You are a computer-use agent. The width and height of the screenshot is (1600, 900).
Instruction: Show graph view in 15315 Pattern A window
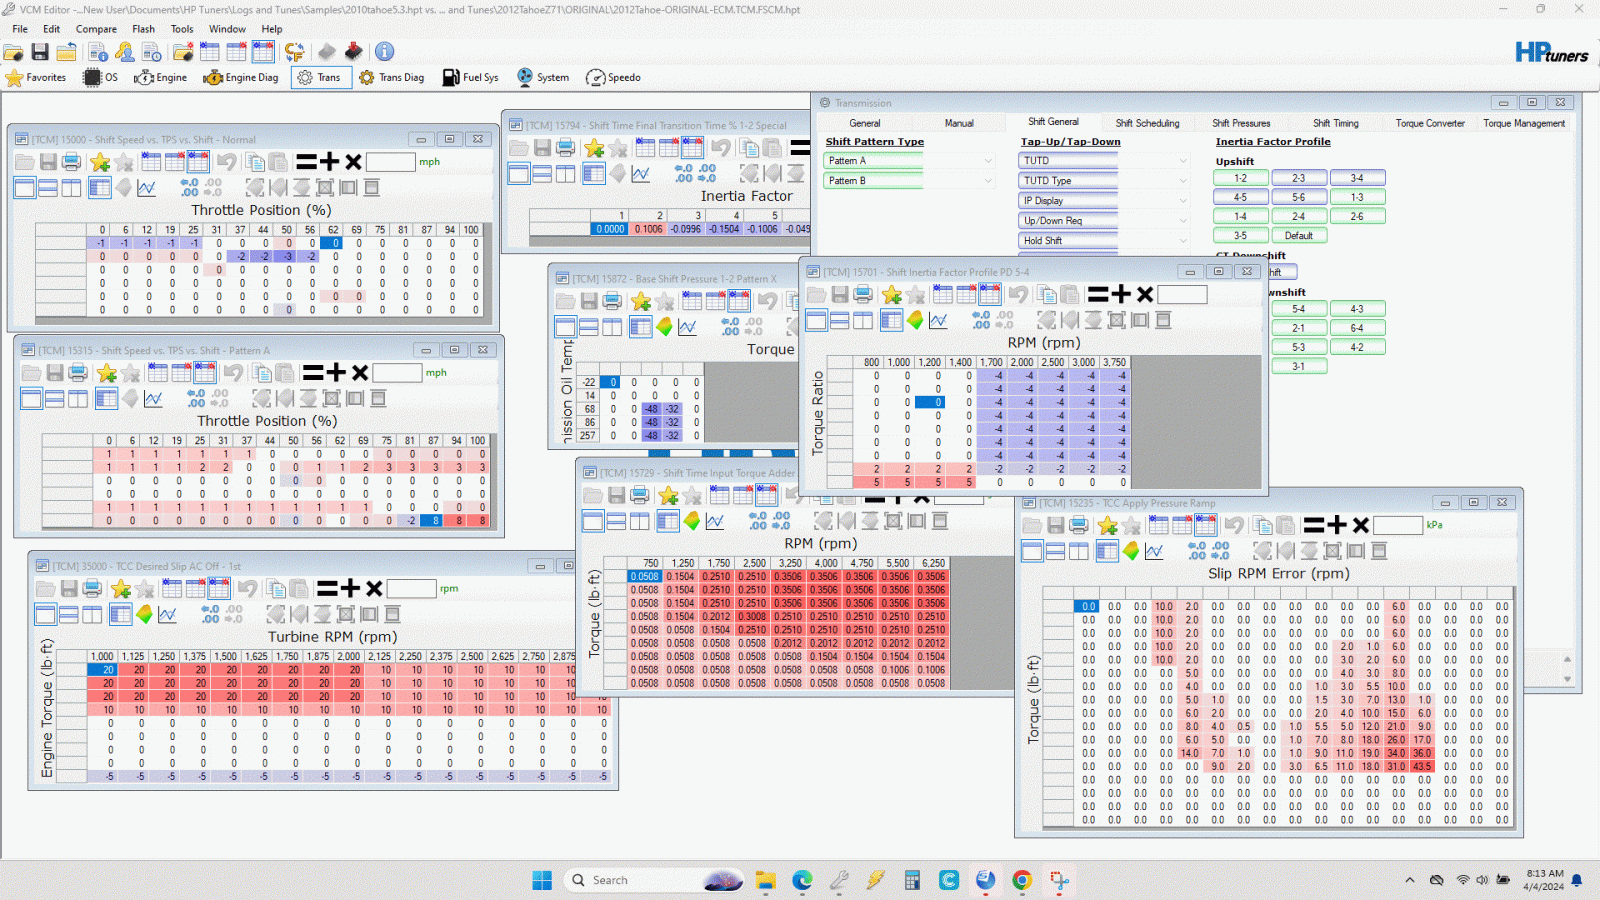[153, 398]
